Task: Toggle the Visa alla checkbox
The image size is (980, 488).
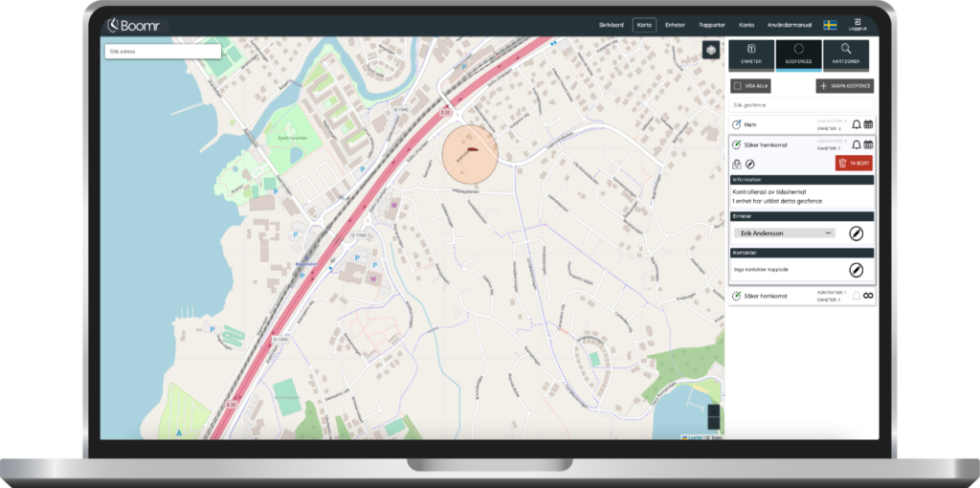Action: [738, 86]
